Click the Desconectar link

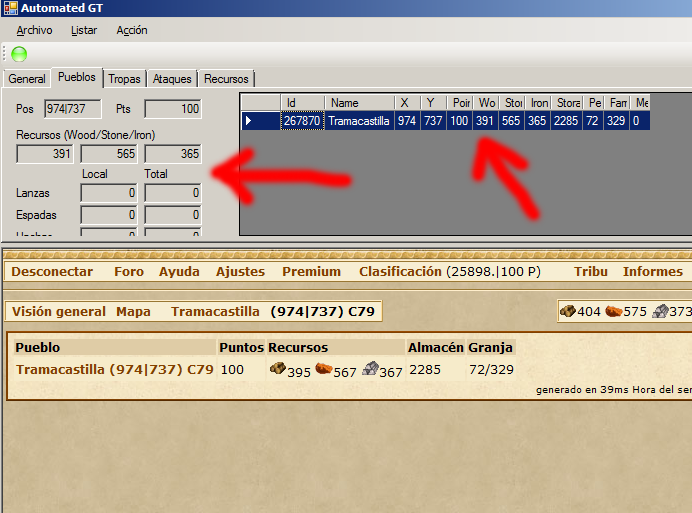52,272
